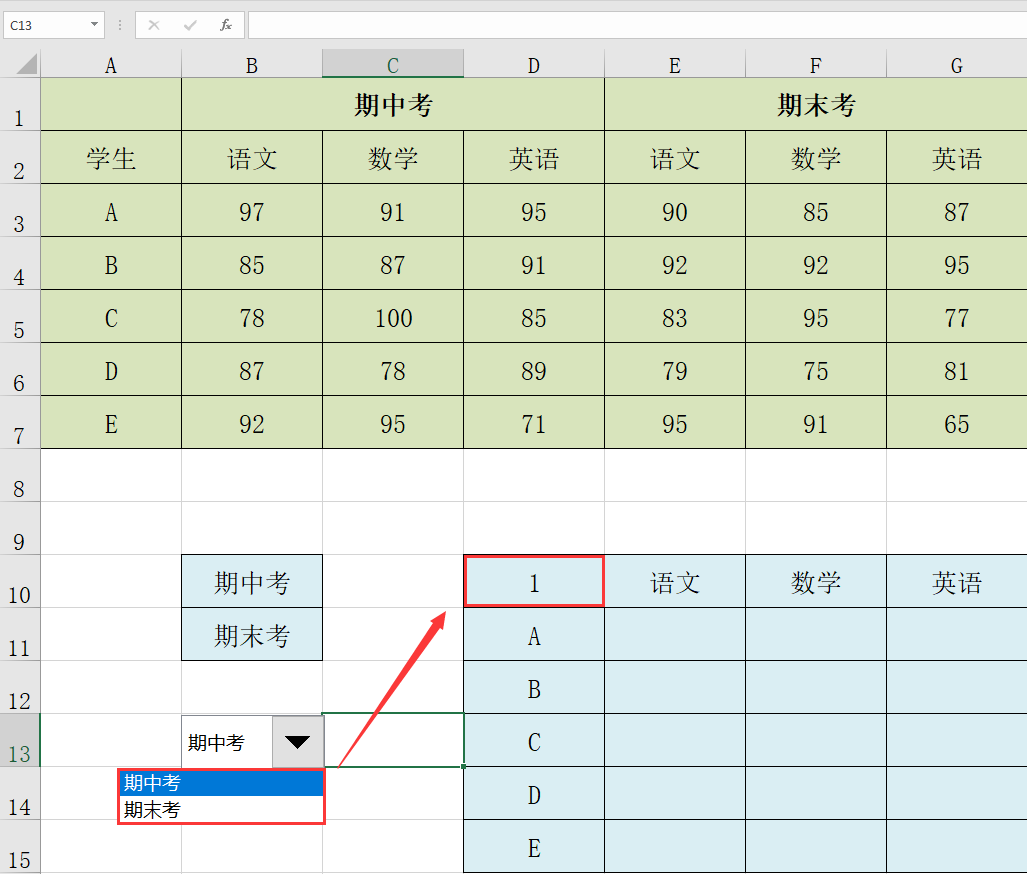
Task: Click the 学生 header cell
Action: [111, 158]
